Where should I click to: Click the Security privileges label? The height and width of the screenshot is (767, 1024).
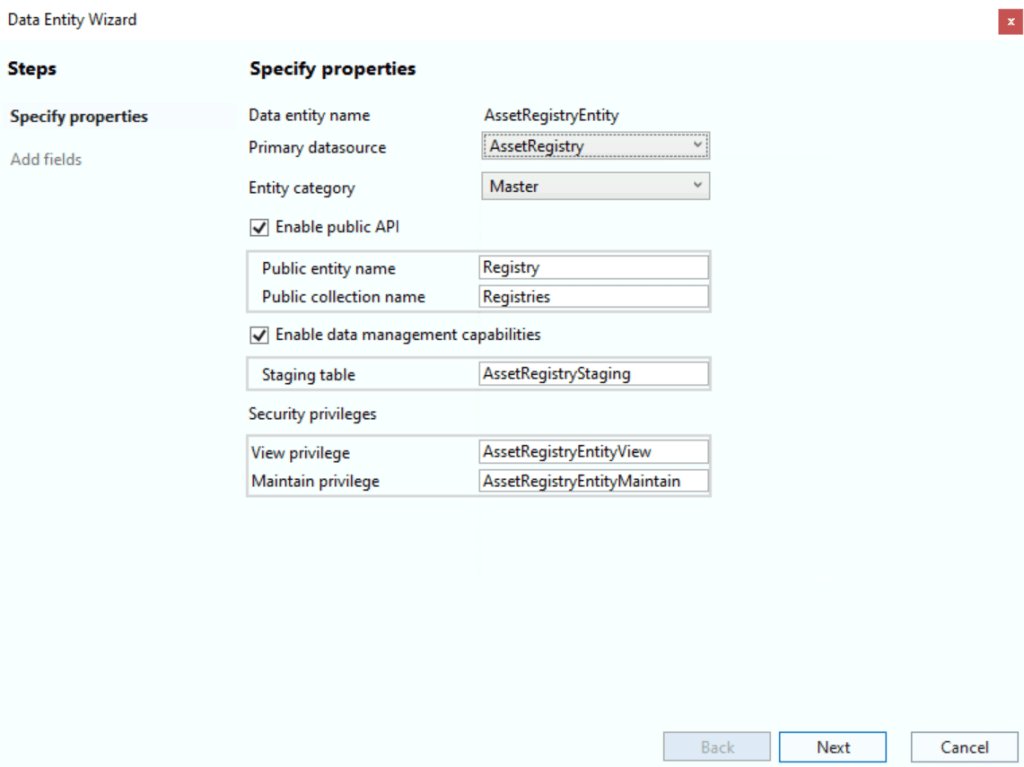(x=312, y=414)
